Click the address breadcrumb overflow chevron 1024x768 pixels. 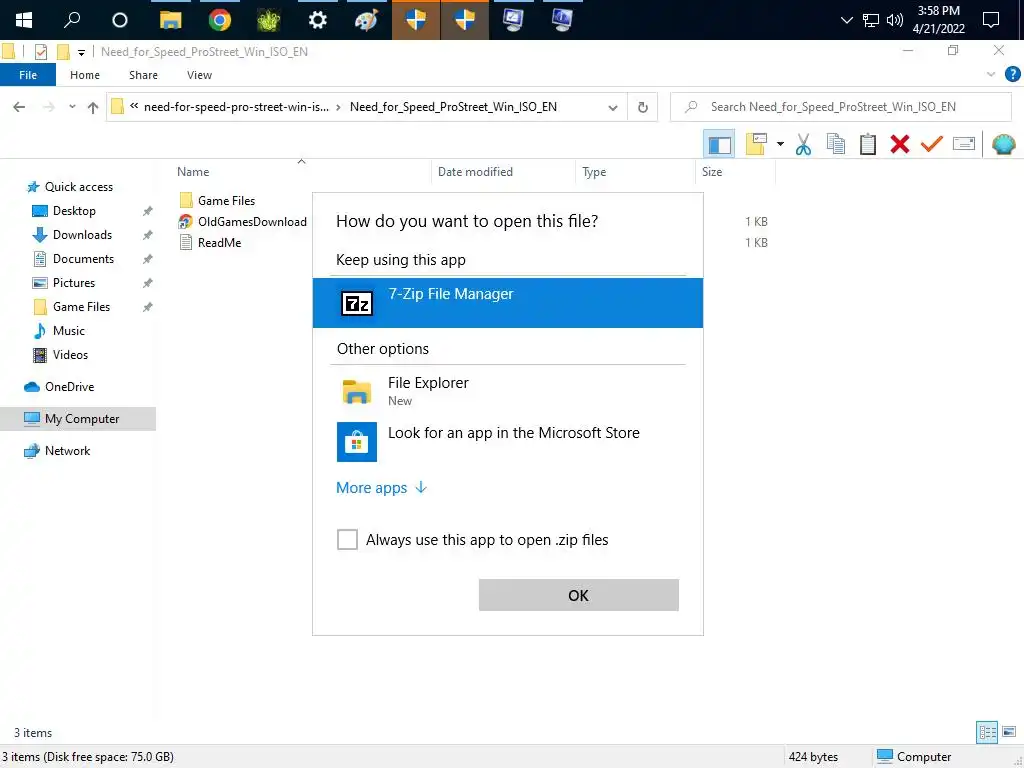[134, 106]
